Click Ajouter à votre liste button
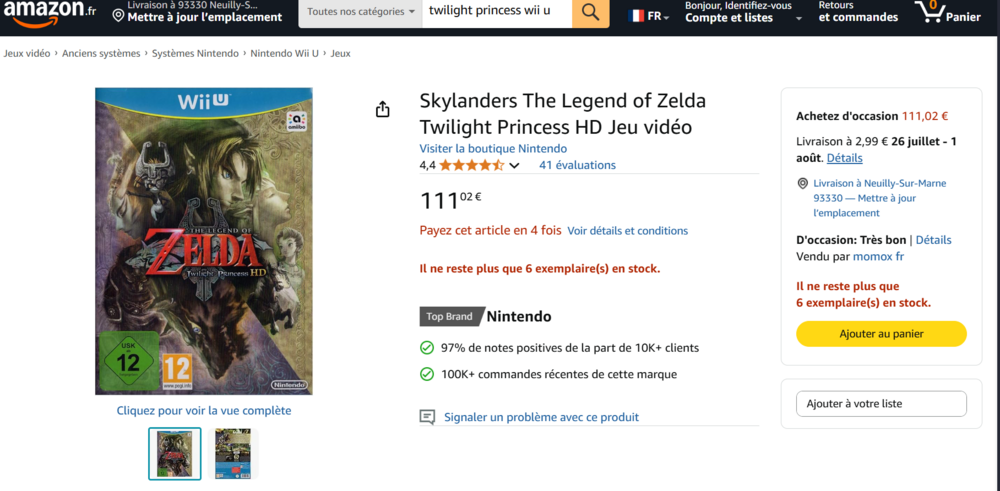 pos(881,403)
